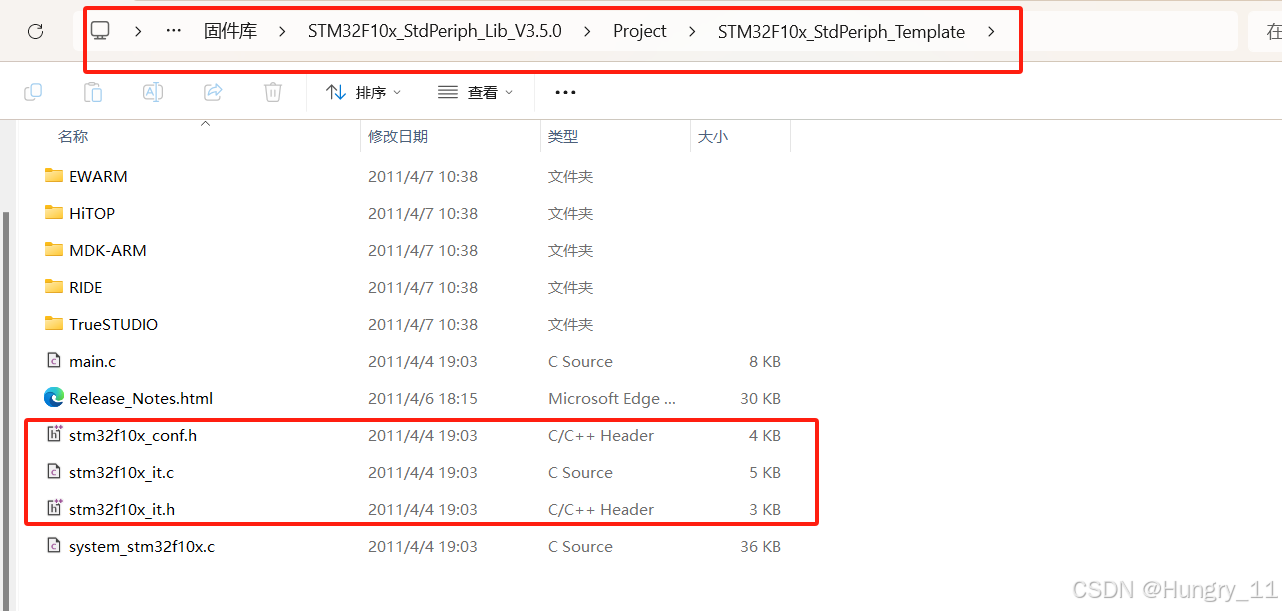Click the main.c file icon
Viewport: 1282px width, 611px height.
(54, 361)
